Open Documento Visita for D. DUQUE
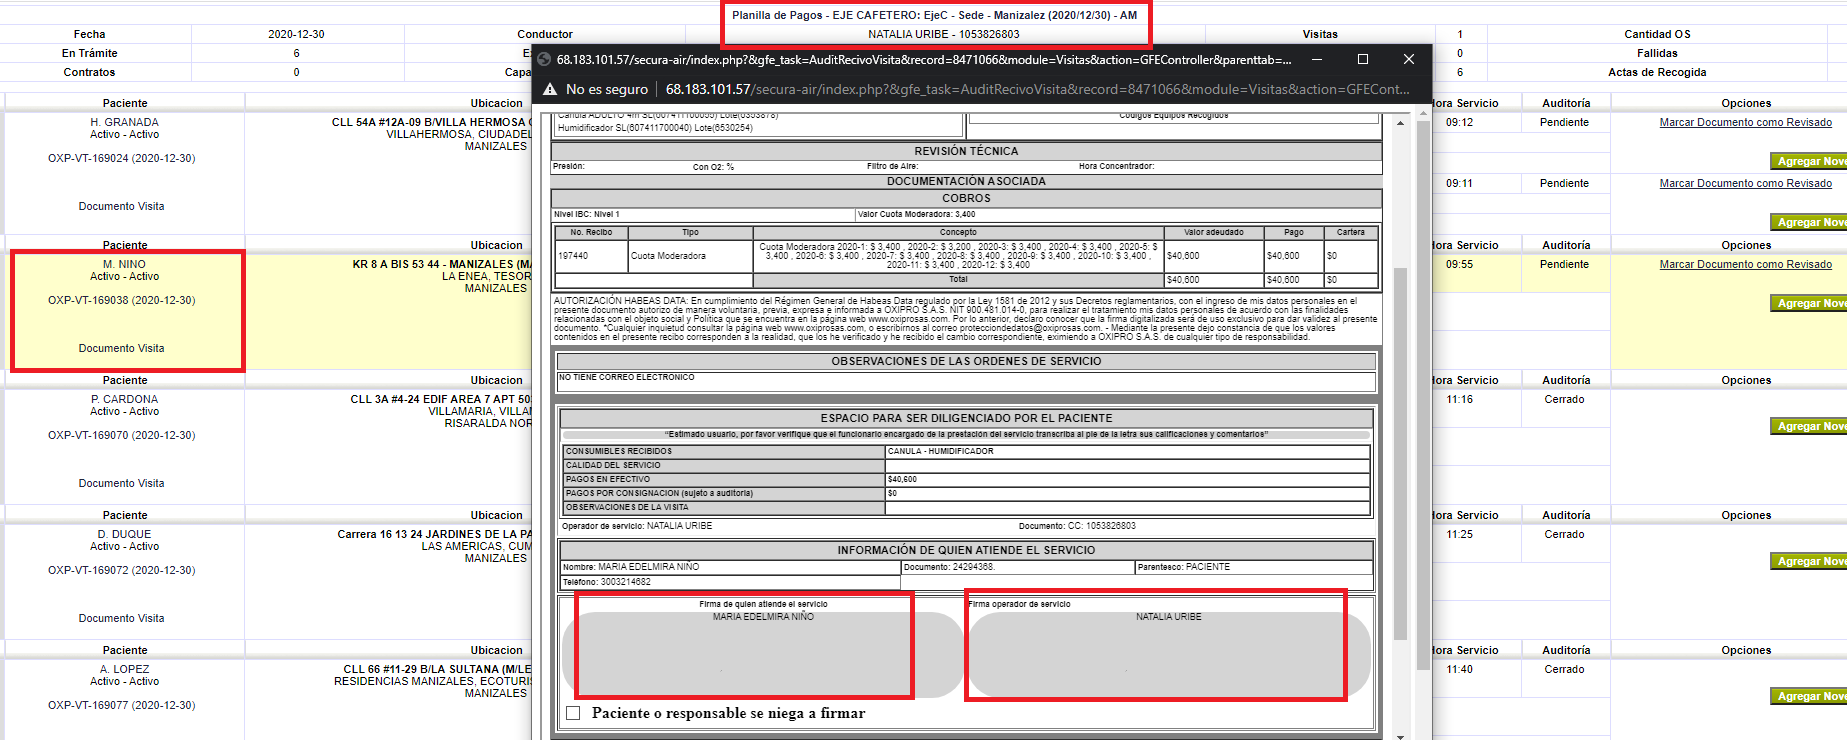Screen dimensions: 1847x740 122,618
